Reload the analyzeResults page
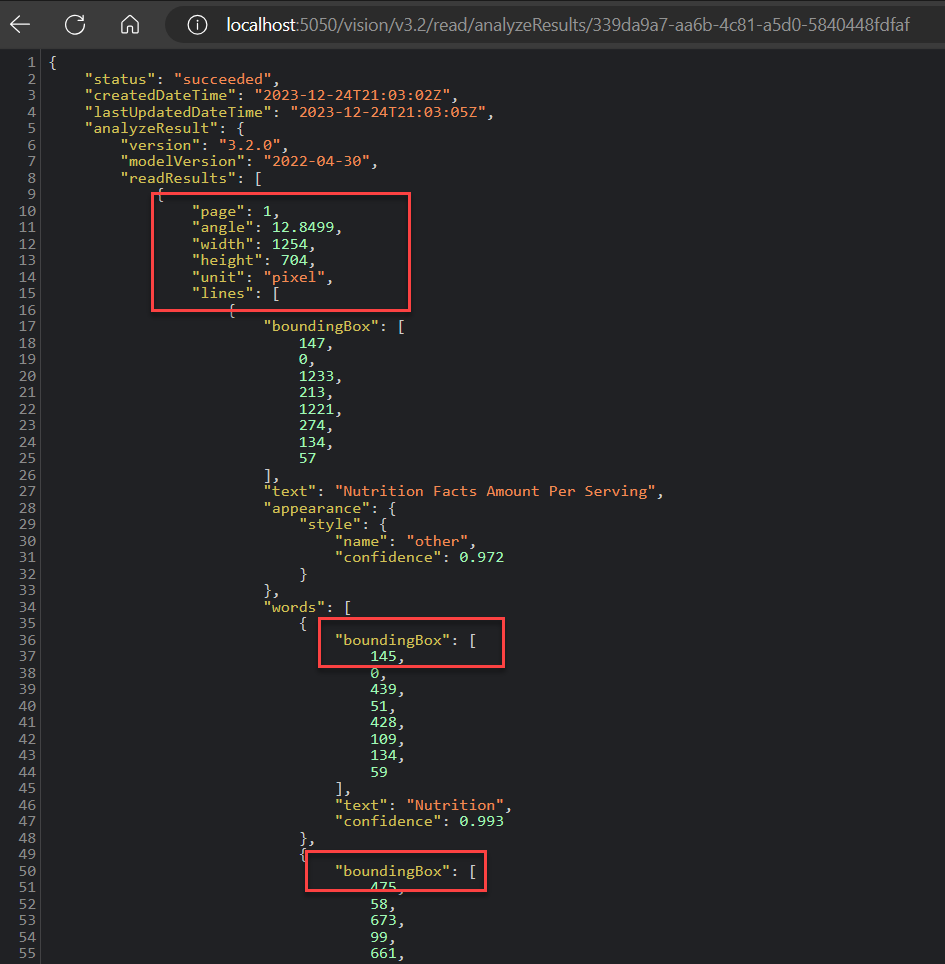The height and width of the screenshot is (964, 945). (74, 24)
